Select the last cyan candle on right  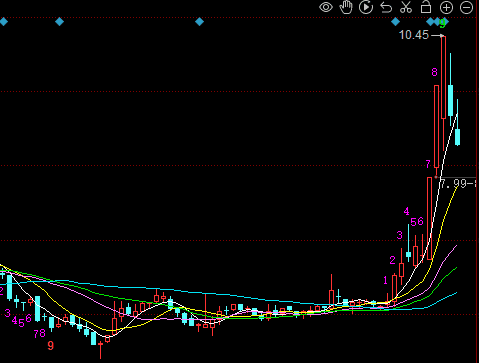click(x=457, y=137)
